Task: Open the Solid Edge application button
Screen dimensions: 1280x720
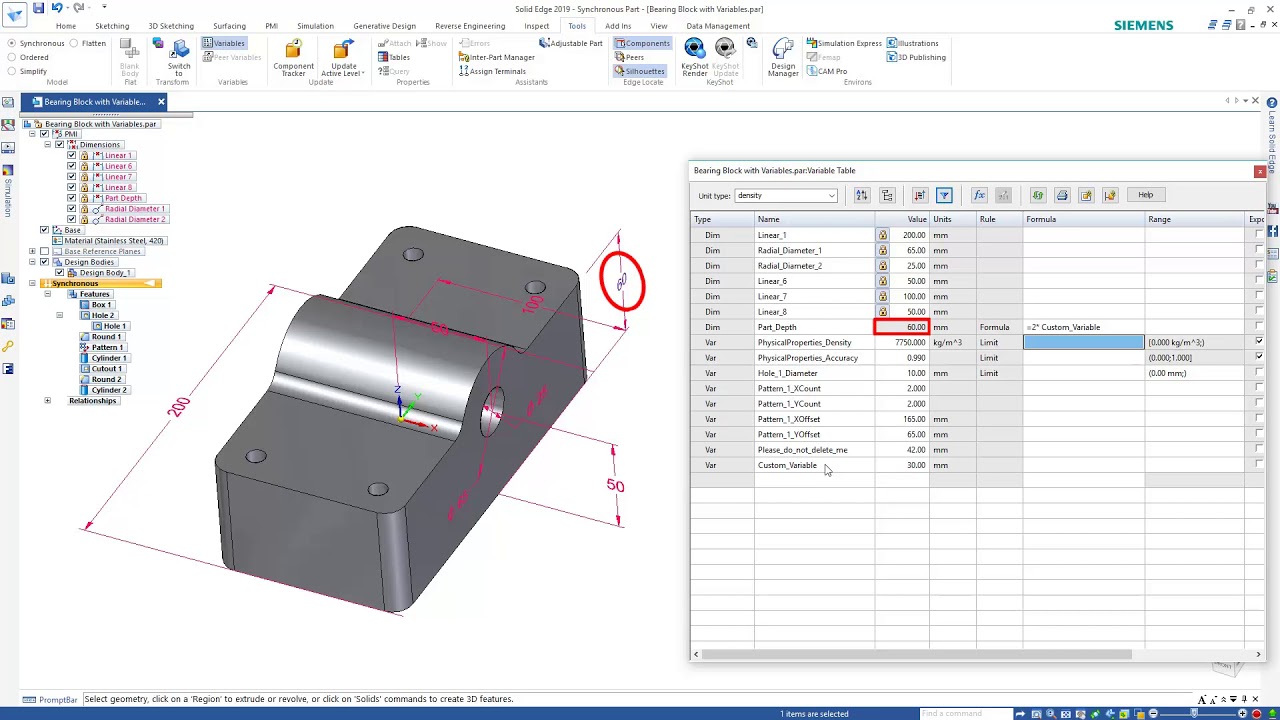Action: click(x=13, y=14)
